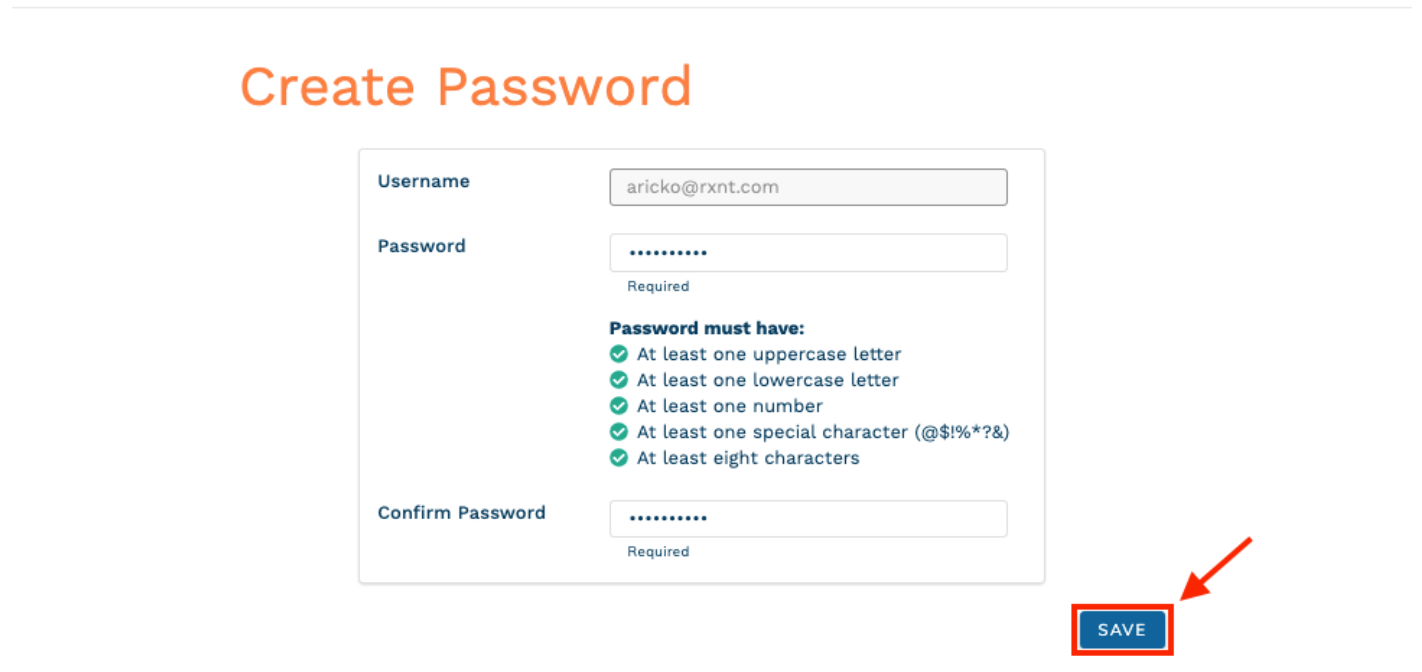Click the uppercase letter requirement checkmark
1422x672 pixels.
pos(619,354)
